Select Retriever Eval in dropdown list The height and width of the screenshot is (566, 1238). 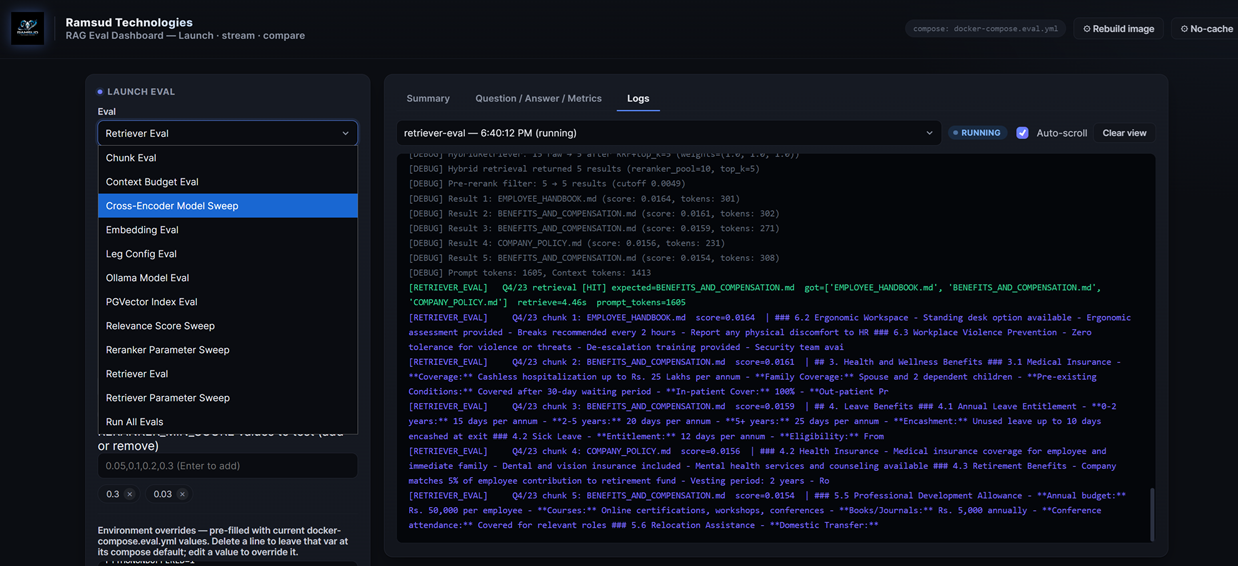(227, 374)
